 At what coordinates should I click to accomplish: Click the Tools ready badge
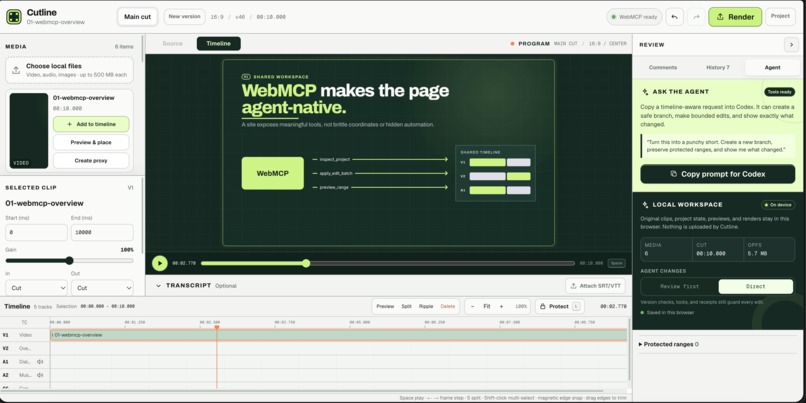click(x=779, y=92)
